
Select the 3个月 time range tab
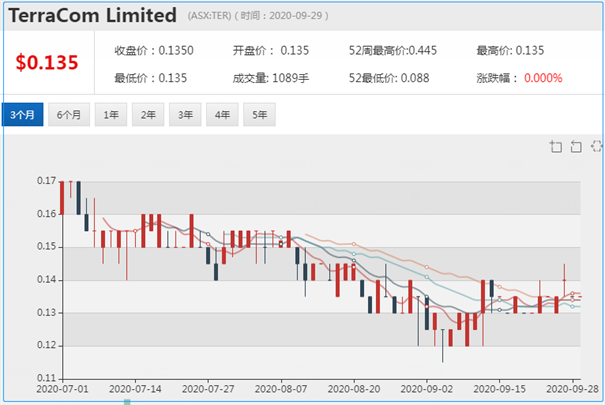tap(22, 115)
